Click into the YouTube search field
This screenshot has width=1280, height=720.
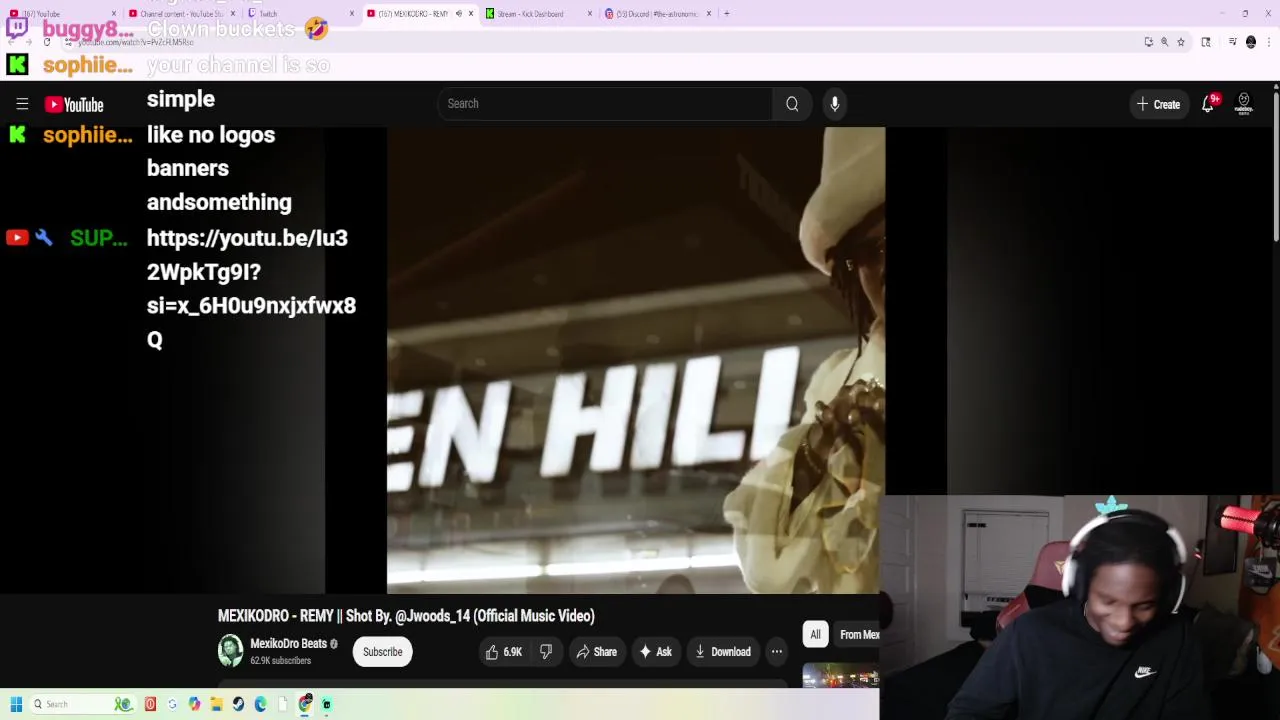(x=605, y=104)
